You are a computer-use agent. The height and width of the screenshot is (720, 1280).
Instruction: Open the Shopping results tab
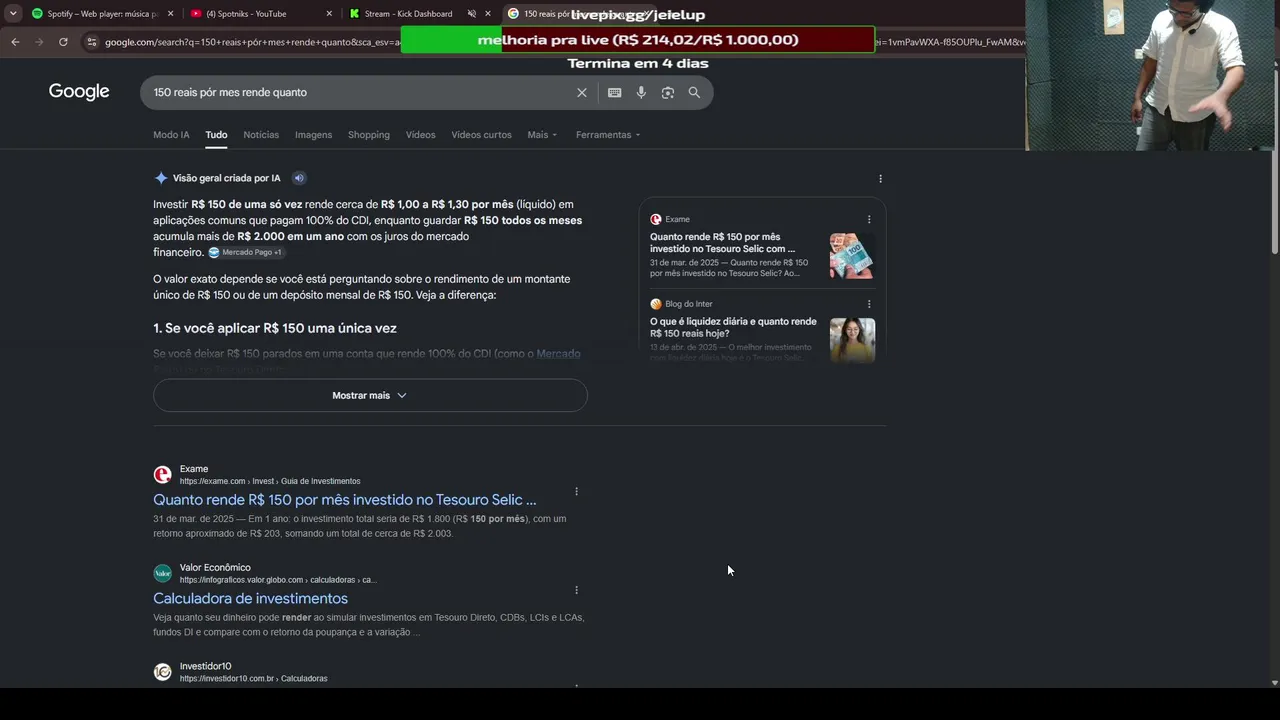point(369,135)
